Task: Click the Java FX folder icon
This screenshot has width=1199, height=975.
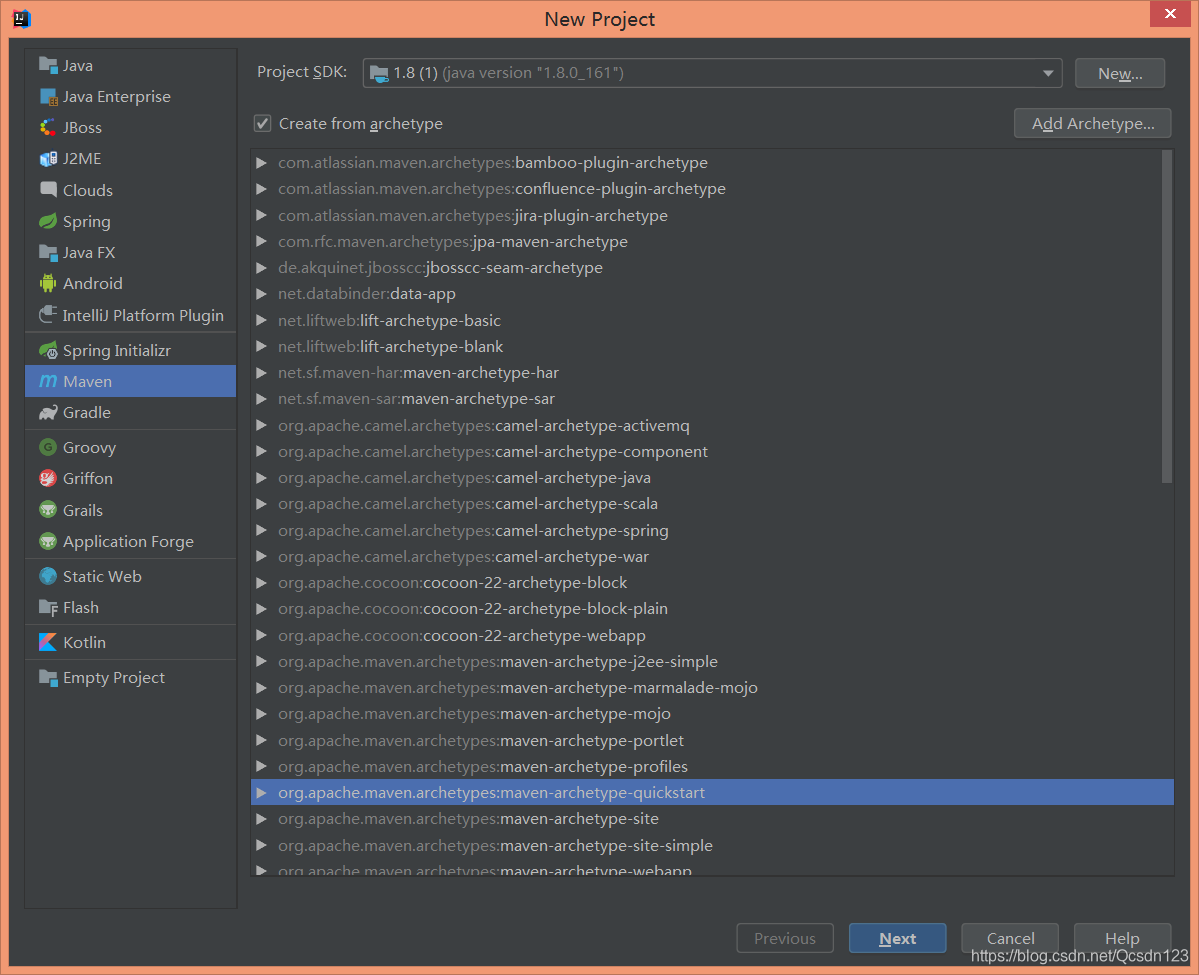Action: point(48,252)
